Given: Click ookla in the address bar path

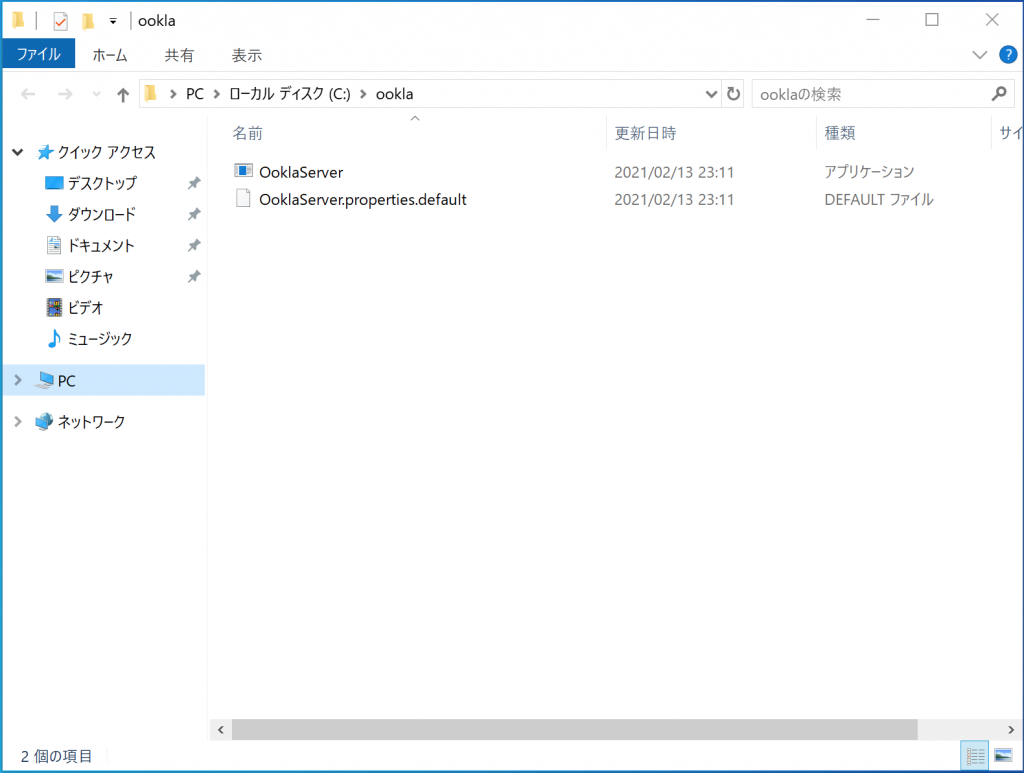Looking at the screenshot, I should click(x=394, y=94).
